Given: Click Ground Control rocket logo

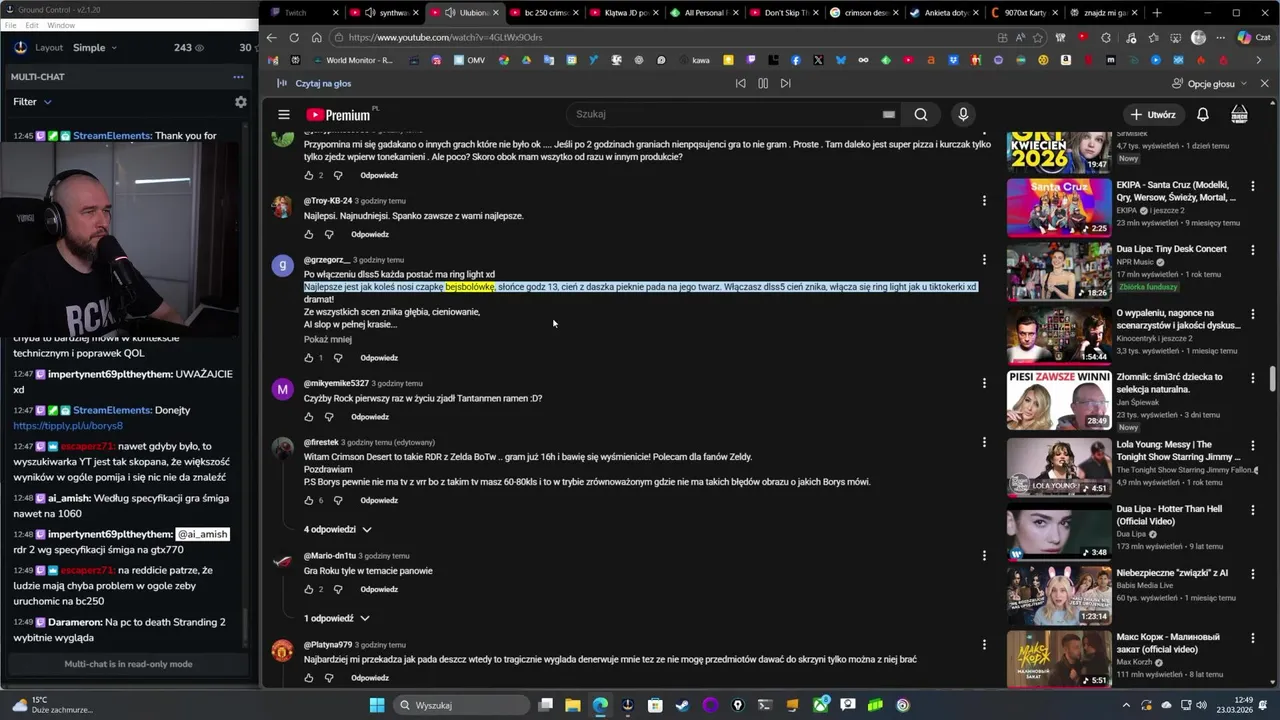Looking at the screenshot, I should point(20,47).
